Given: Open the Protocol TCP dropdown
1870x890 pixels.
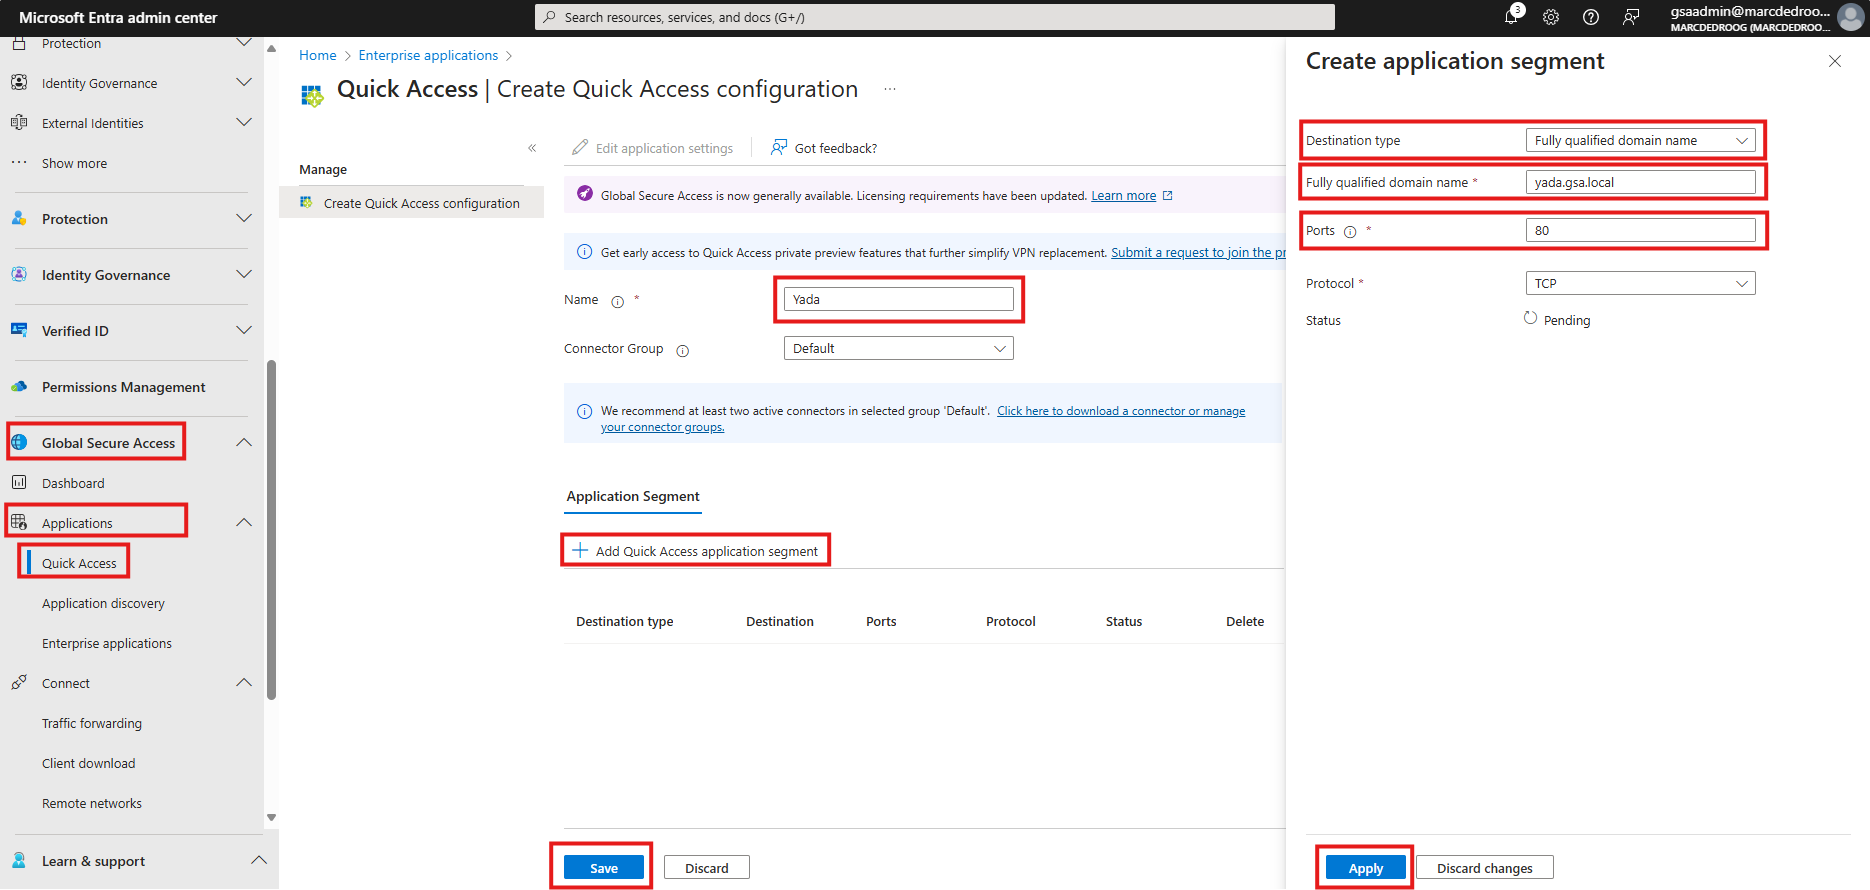Looking at the screenshot, I should click(1640, 283).
